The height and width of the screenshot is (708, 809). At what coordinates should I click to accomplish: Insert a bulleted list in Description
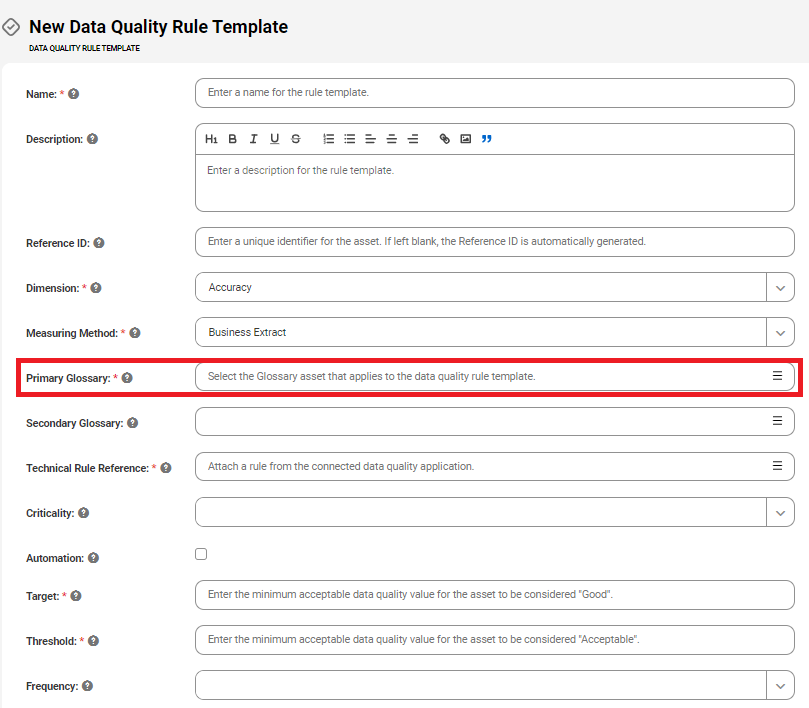(350, 139)
